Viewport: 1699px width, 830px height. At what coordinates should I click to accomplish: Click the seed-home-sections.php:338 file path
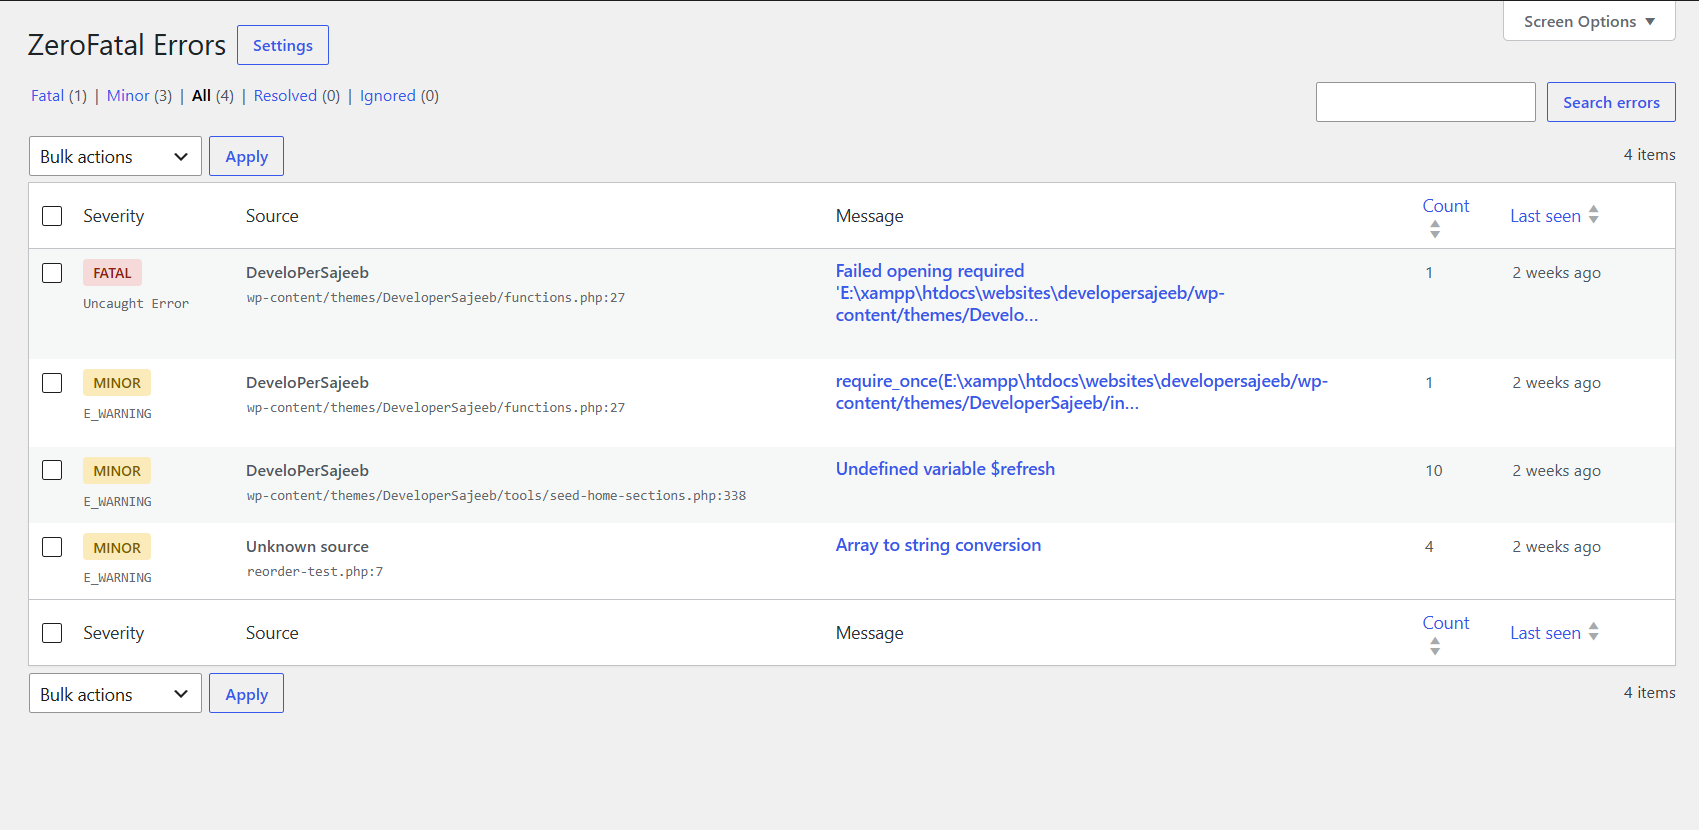point(496,496)
